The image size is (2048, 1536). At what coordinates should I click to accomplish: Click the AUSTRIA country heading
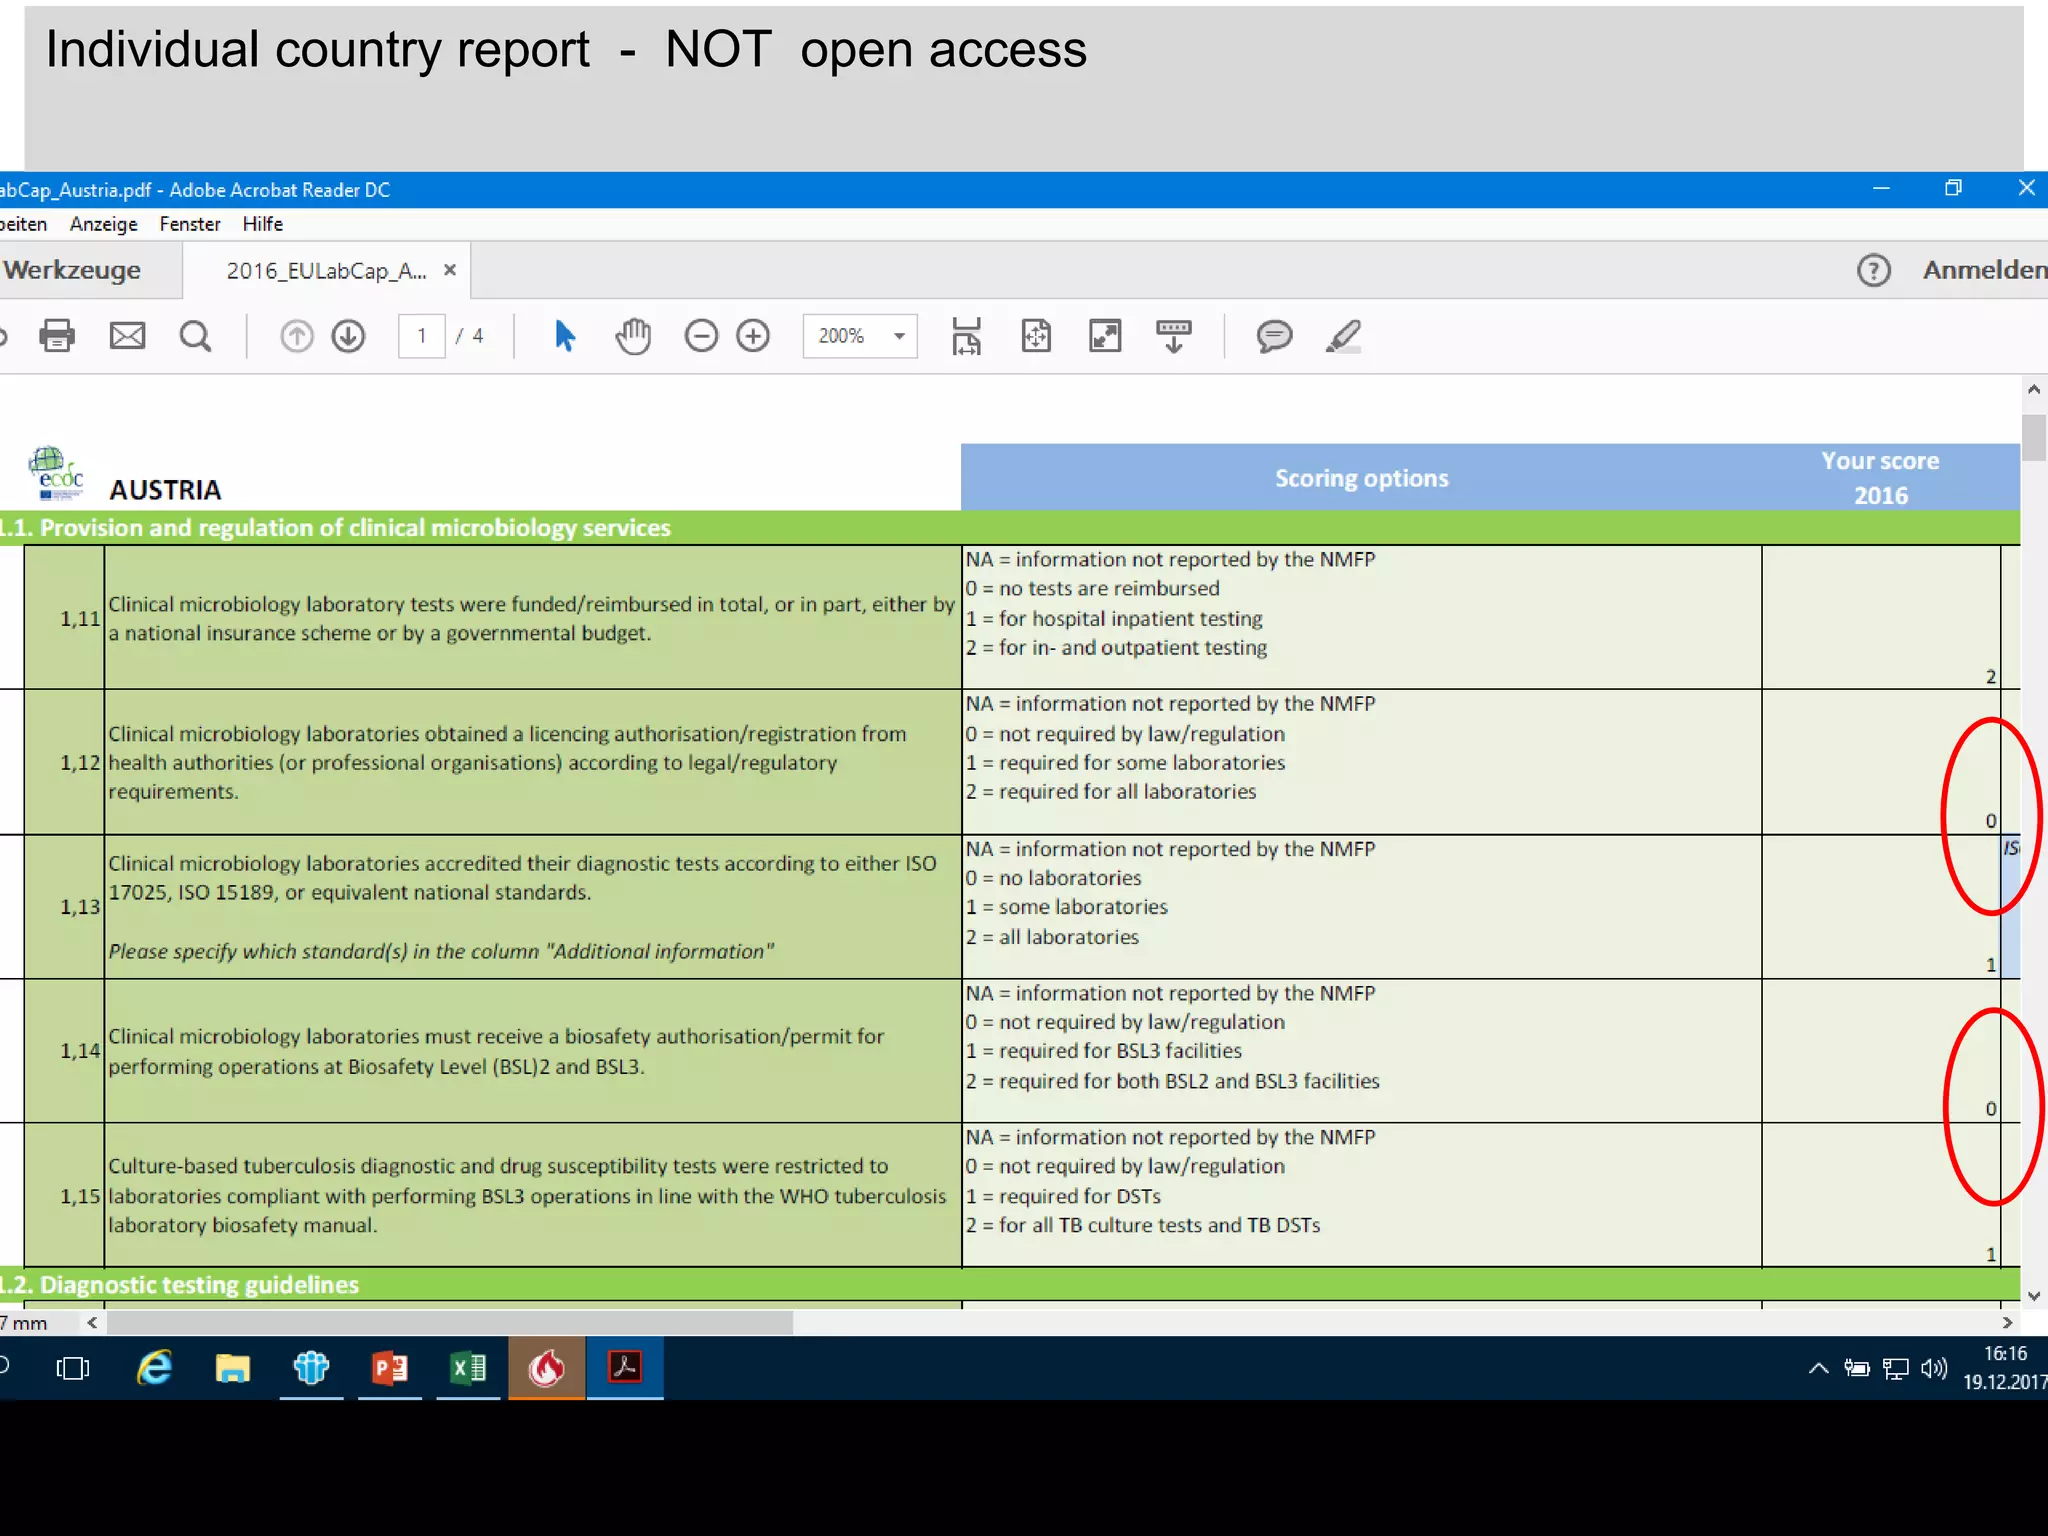click(x=165, y=490)
